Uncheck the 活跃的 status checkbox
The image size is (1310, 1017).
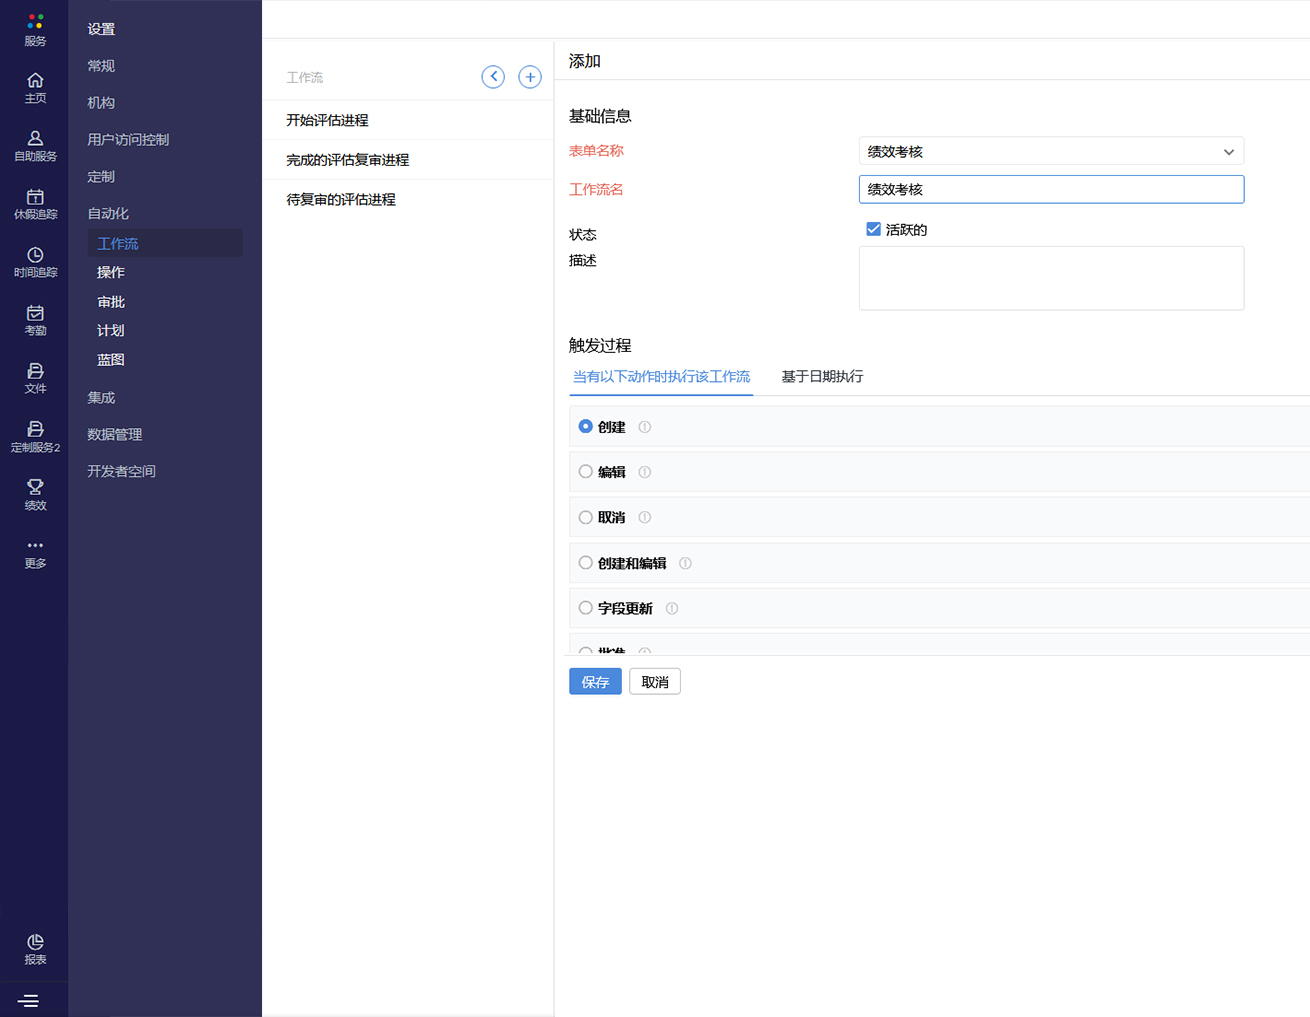873,229
